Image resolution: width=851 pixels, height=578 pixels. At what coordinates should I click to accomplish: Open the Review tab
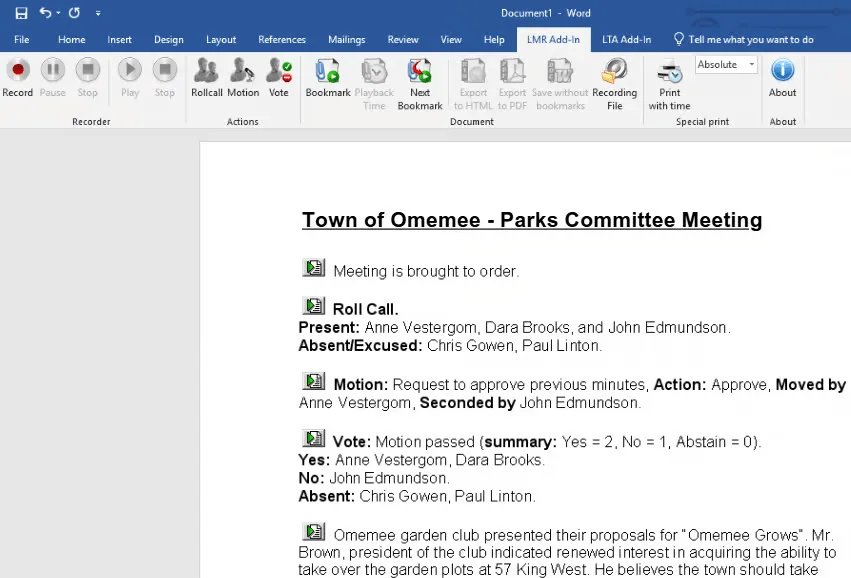pos(403,40)
